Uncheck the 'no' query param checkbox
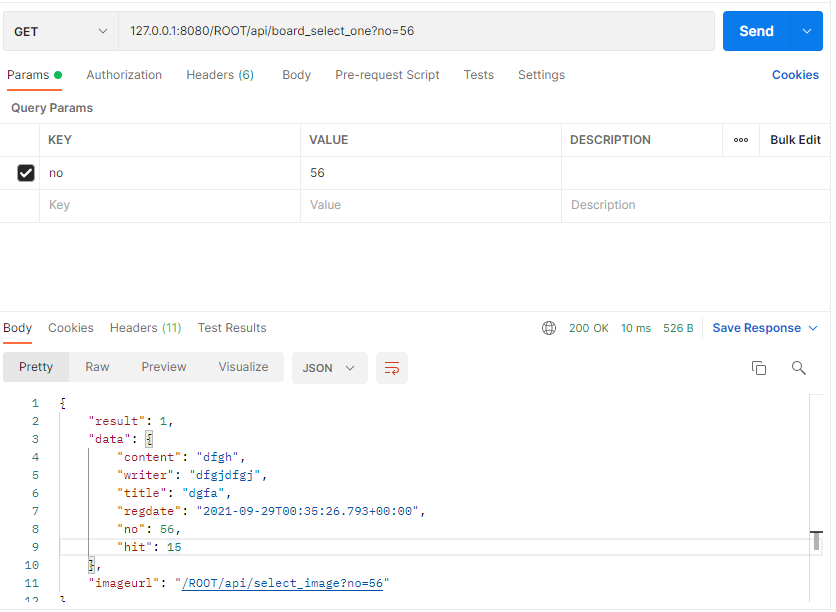Screen dimensions: 836x612 click(26, 173)
